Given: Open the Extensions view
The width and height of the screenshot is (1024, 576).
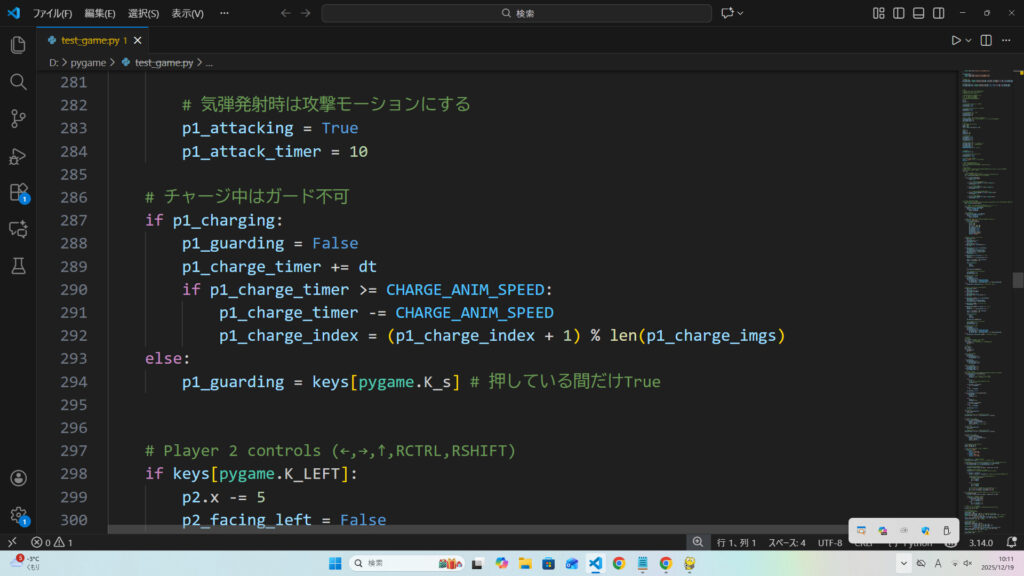Looking at the screenshot, I should [17, 192].
